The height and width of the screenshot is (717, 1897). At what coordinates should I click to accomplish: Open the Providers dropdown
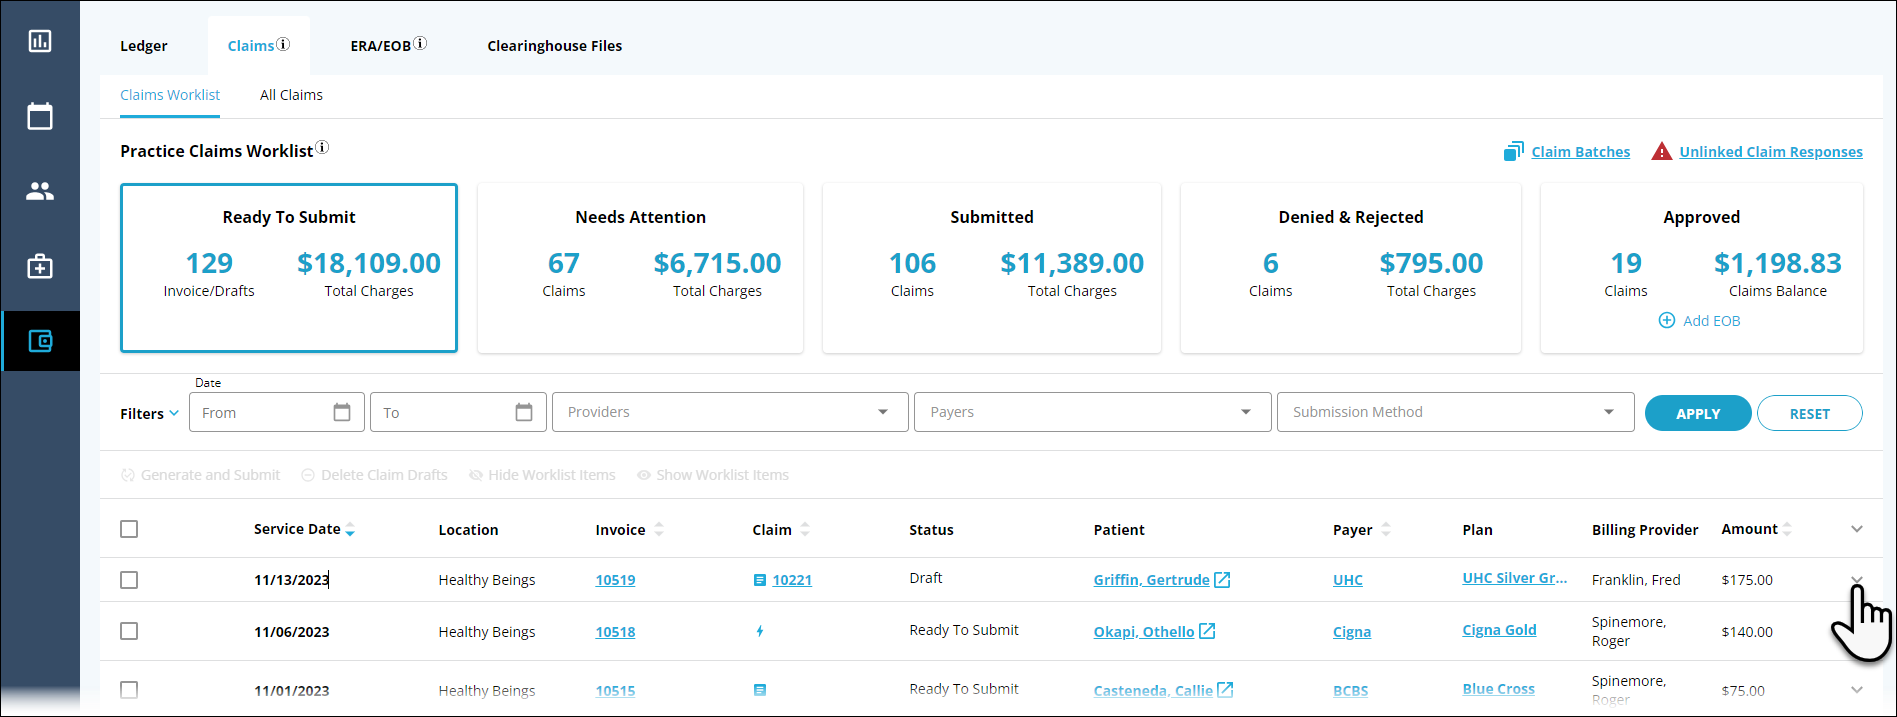[729, 412]
